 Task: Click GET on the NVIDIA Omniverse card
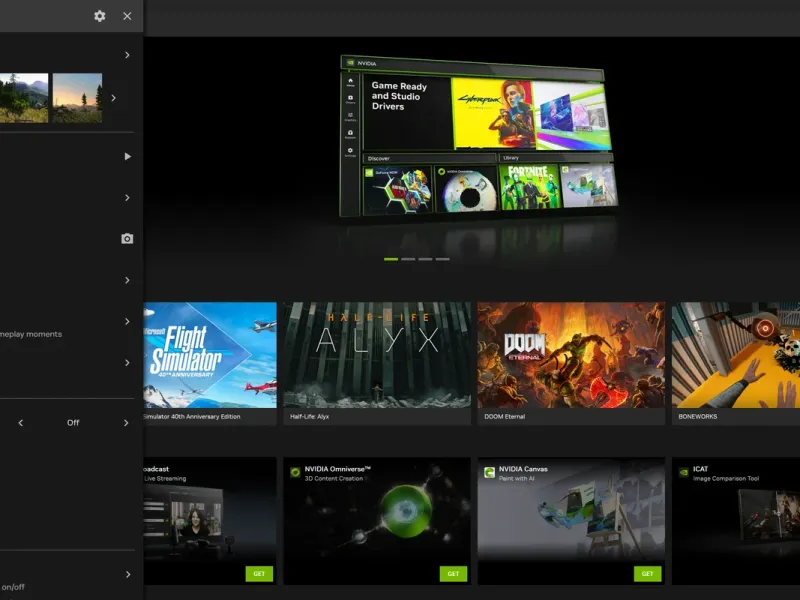453,574
